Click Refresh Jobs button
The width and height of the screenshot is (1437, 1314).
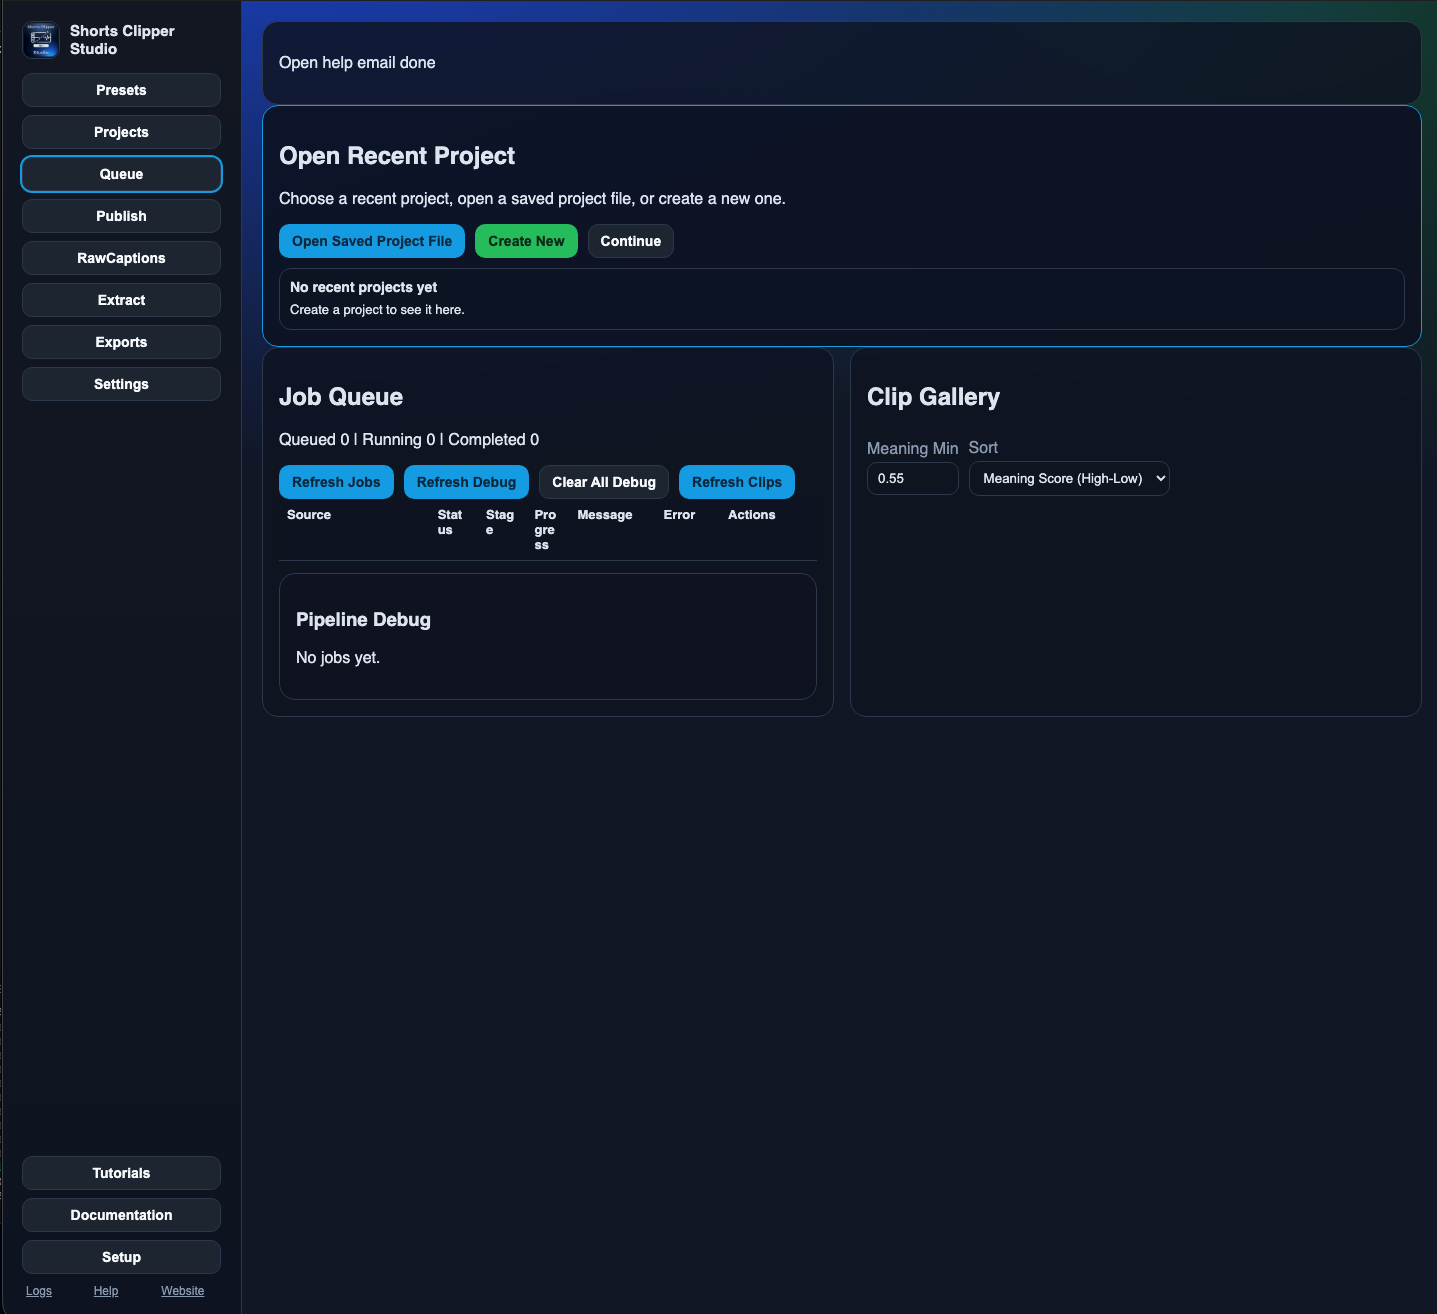pos(336,482)
